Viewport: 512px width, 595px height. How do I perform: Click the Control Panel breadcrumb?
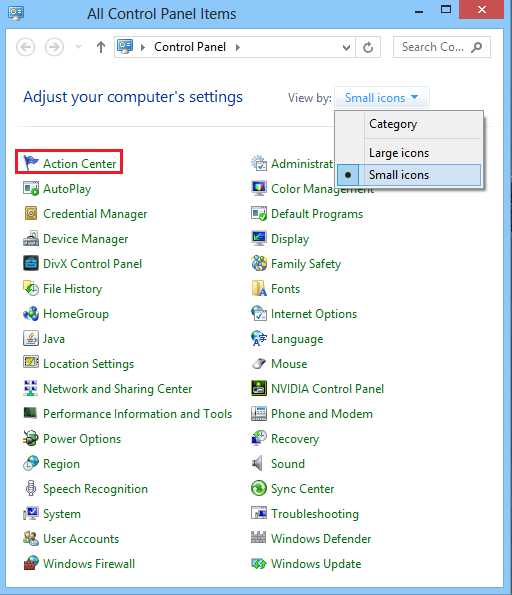190,47
